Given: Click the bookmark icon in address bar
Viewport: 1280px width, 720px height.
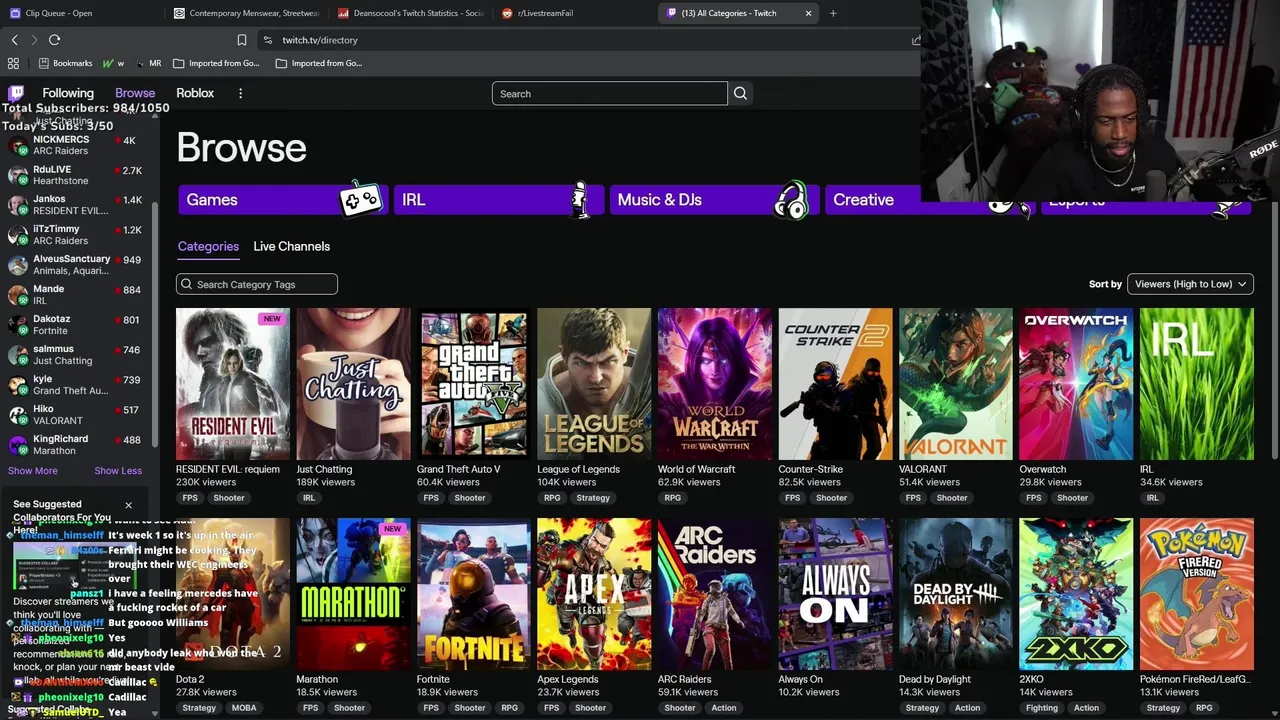Looking at the screenshot, I should point(241,40).
